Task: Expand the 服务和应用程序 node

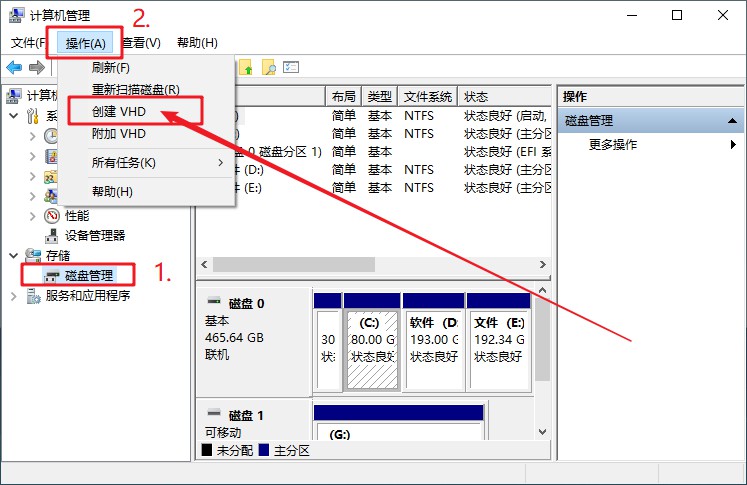Action: pyautogui.click(x=13, y=295)
